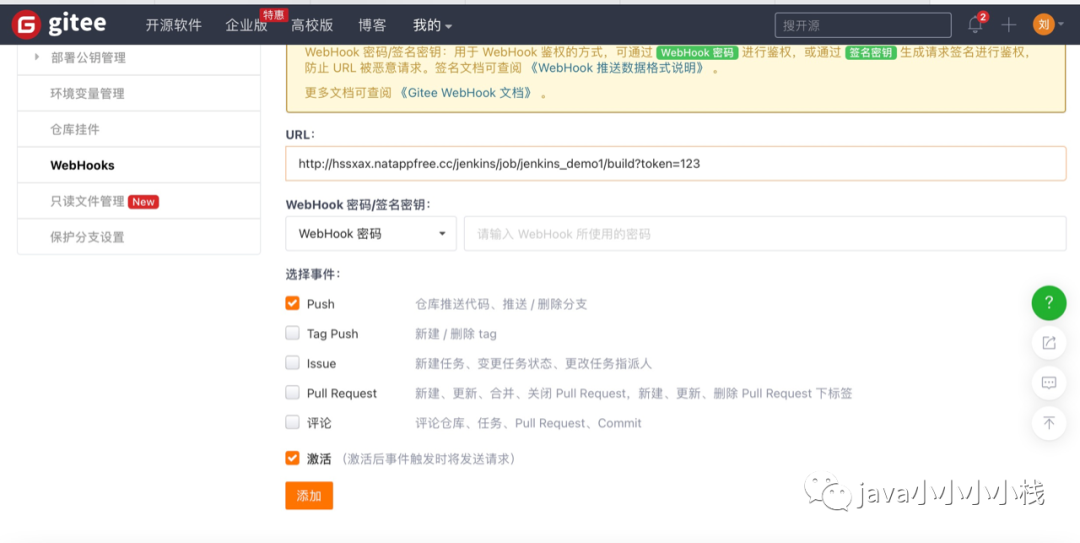The width and height of the screenshot is (1080, 543).
Task: Uncheck the Push event checkbox
Action: point(293,303)
